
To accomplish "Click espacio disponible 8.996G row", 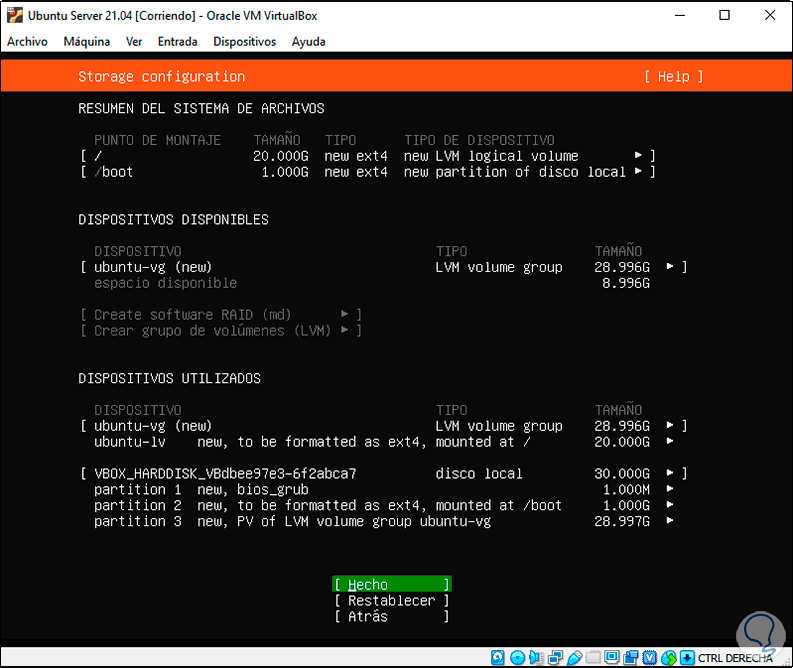I will tap(372, 283).
